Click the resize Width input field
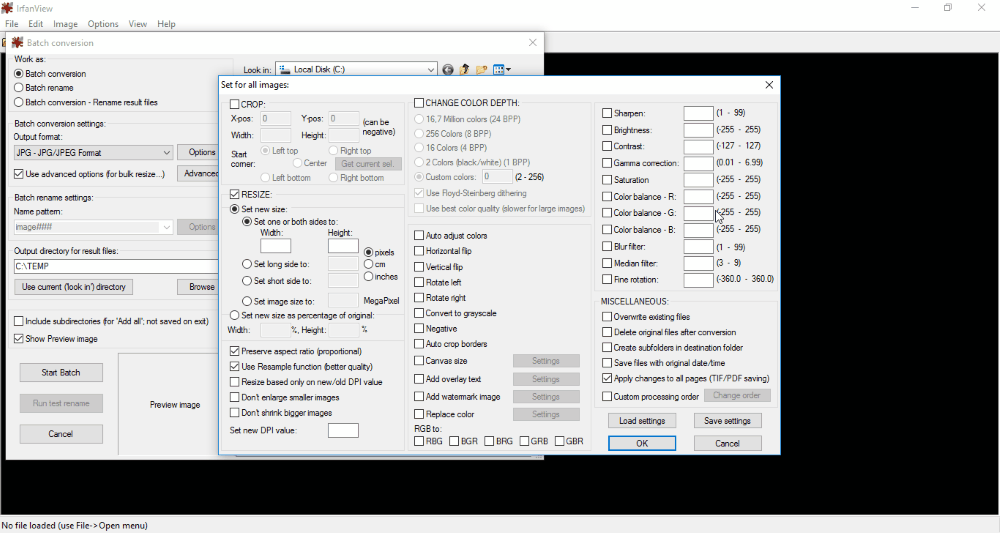The width and height of the screenshot is (1000, 533). click(276, 246)
